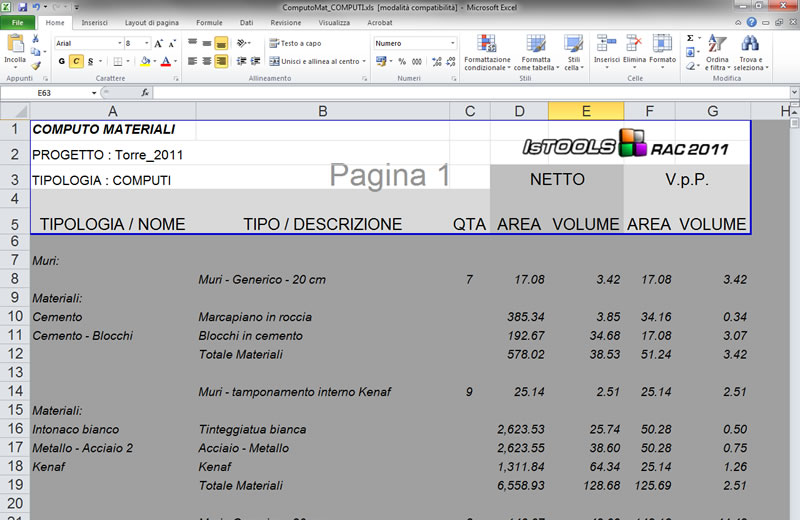Viewport: 800px width, 520px height.
Task: Toggle top vertical alignment
Action: tap(192, 43)
